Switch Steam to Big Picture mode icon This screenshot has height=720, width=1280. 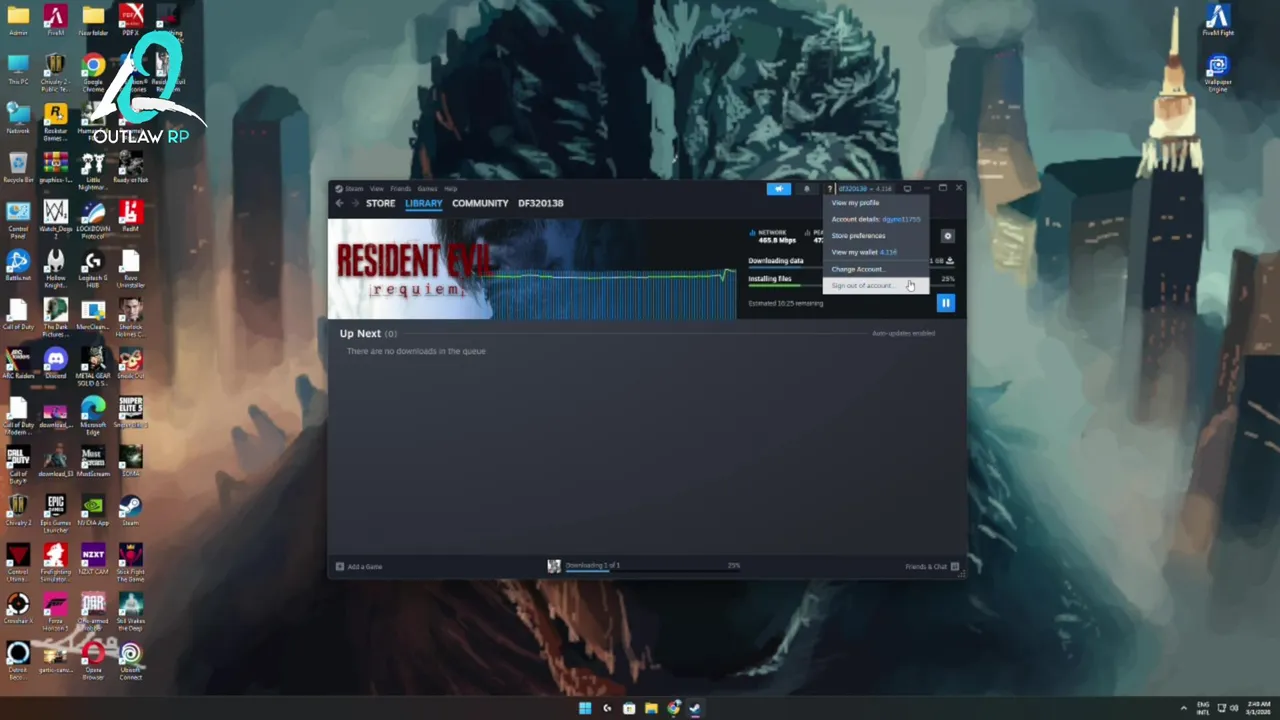(907, 188)
